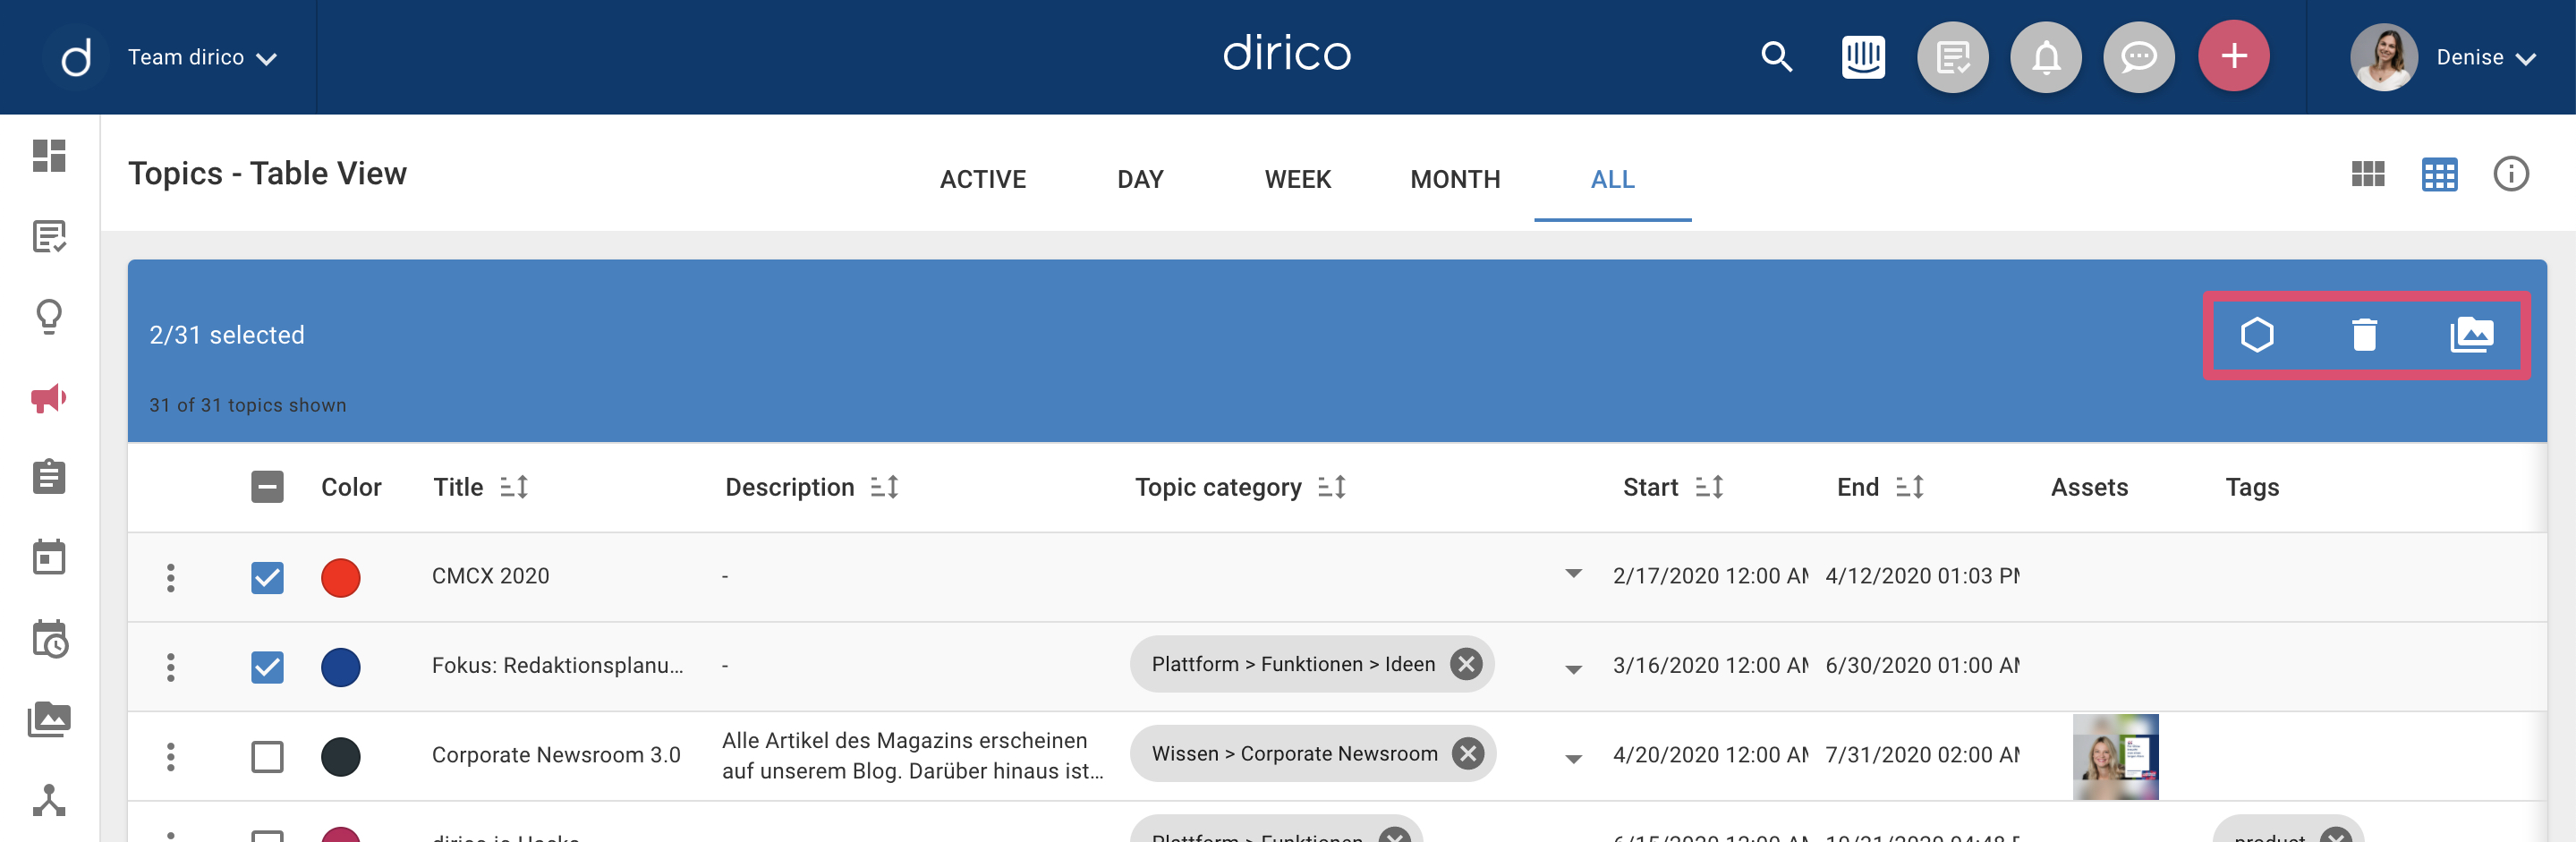Click the red color dot of CMCX 2020
This screenshot has height=842, width=2576.
[x=341, y=577]
